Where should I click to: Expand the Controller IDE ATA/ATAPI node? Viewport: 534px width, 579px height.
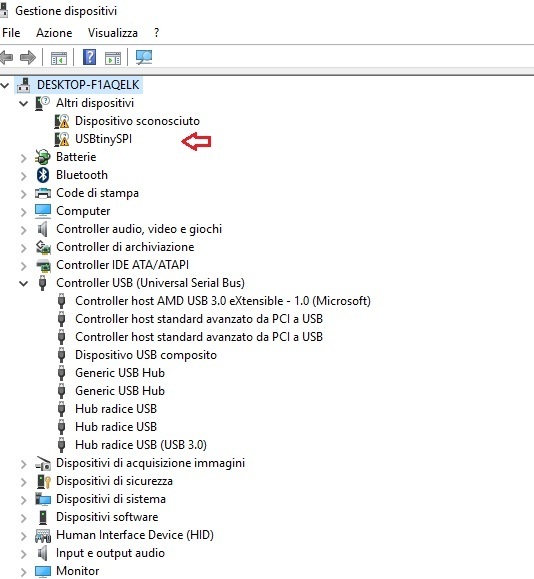click(x=24, y=266)
